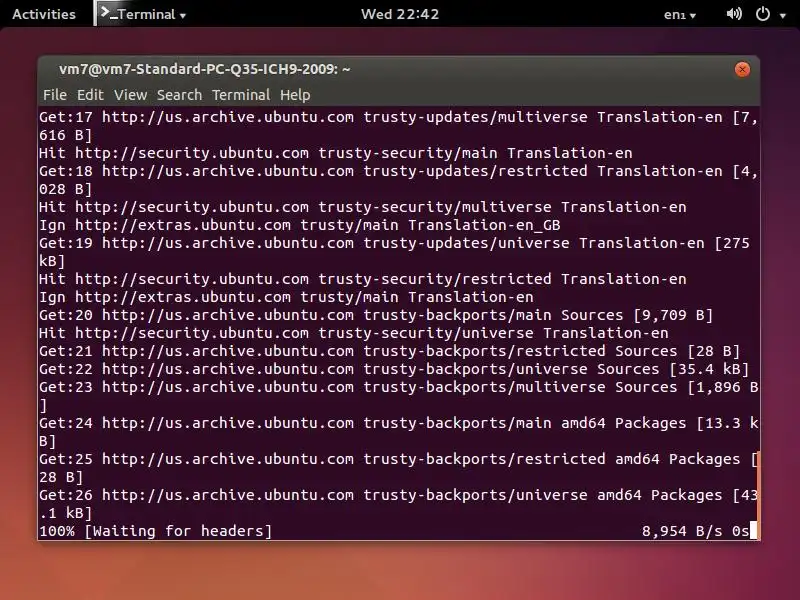Click the terminal window title bar text
800x600 pixels.
(x=205, y=69)
